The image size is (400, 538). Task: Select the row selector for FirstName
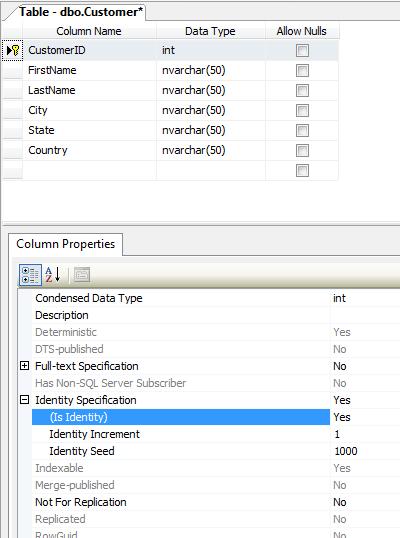pyautogui.click(x=12, y=70)
